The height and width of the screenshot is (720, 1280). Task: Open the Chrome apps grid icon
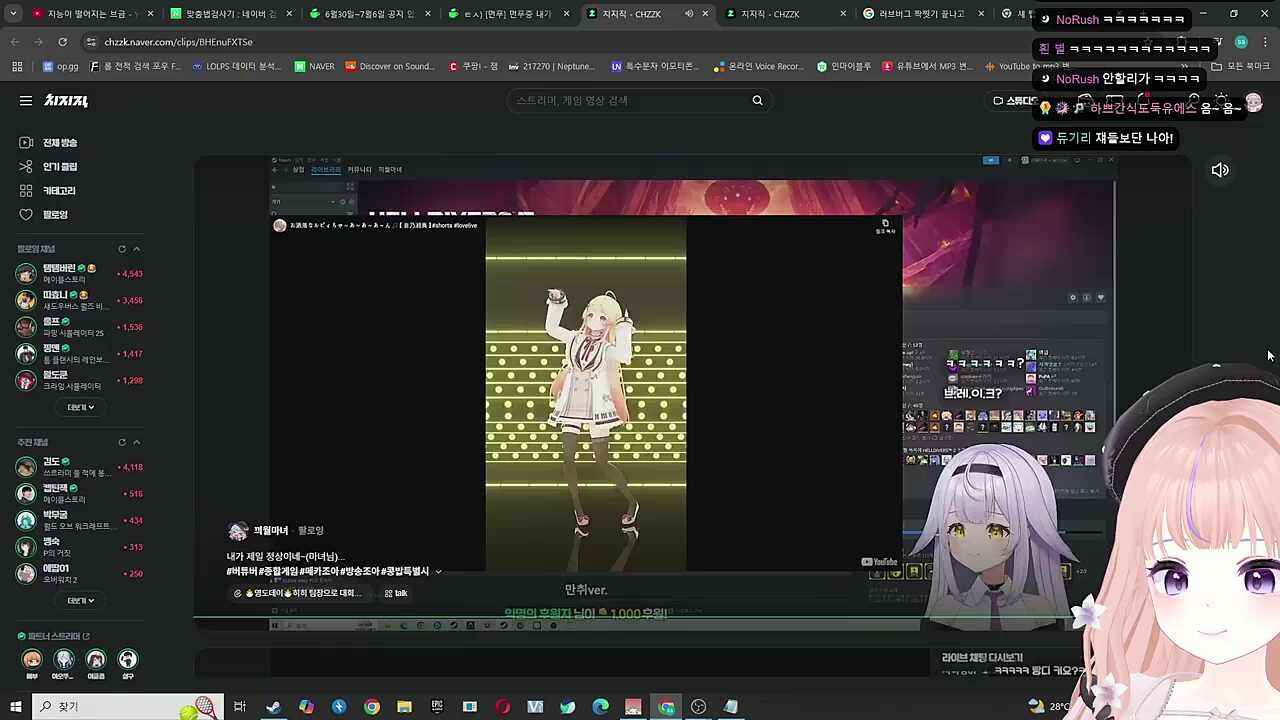17,67
